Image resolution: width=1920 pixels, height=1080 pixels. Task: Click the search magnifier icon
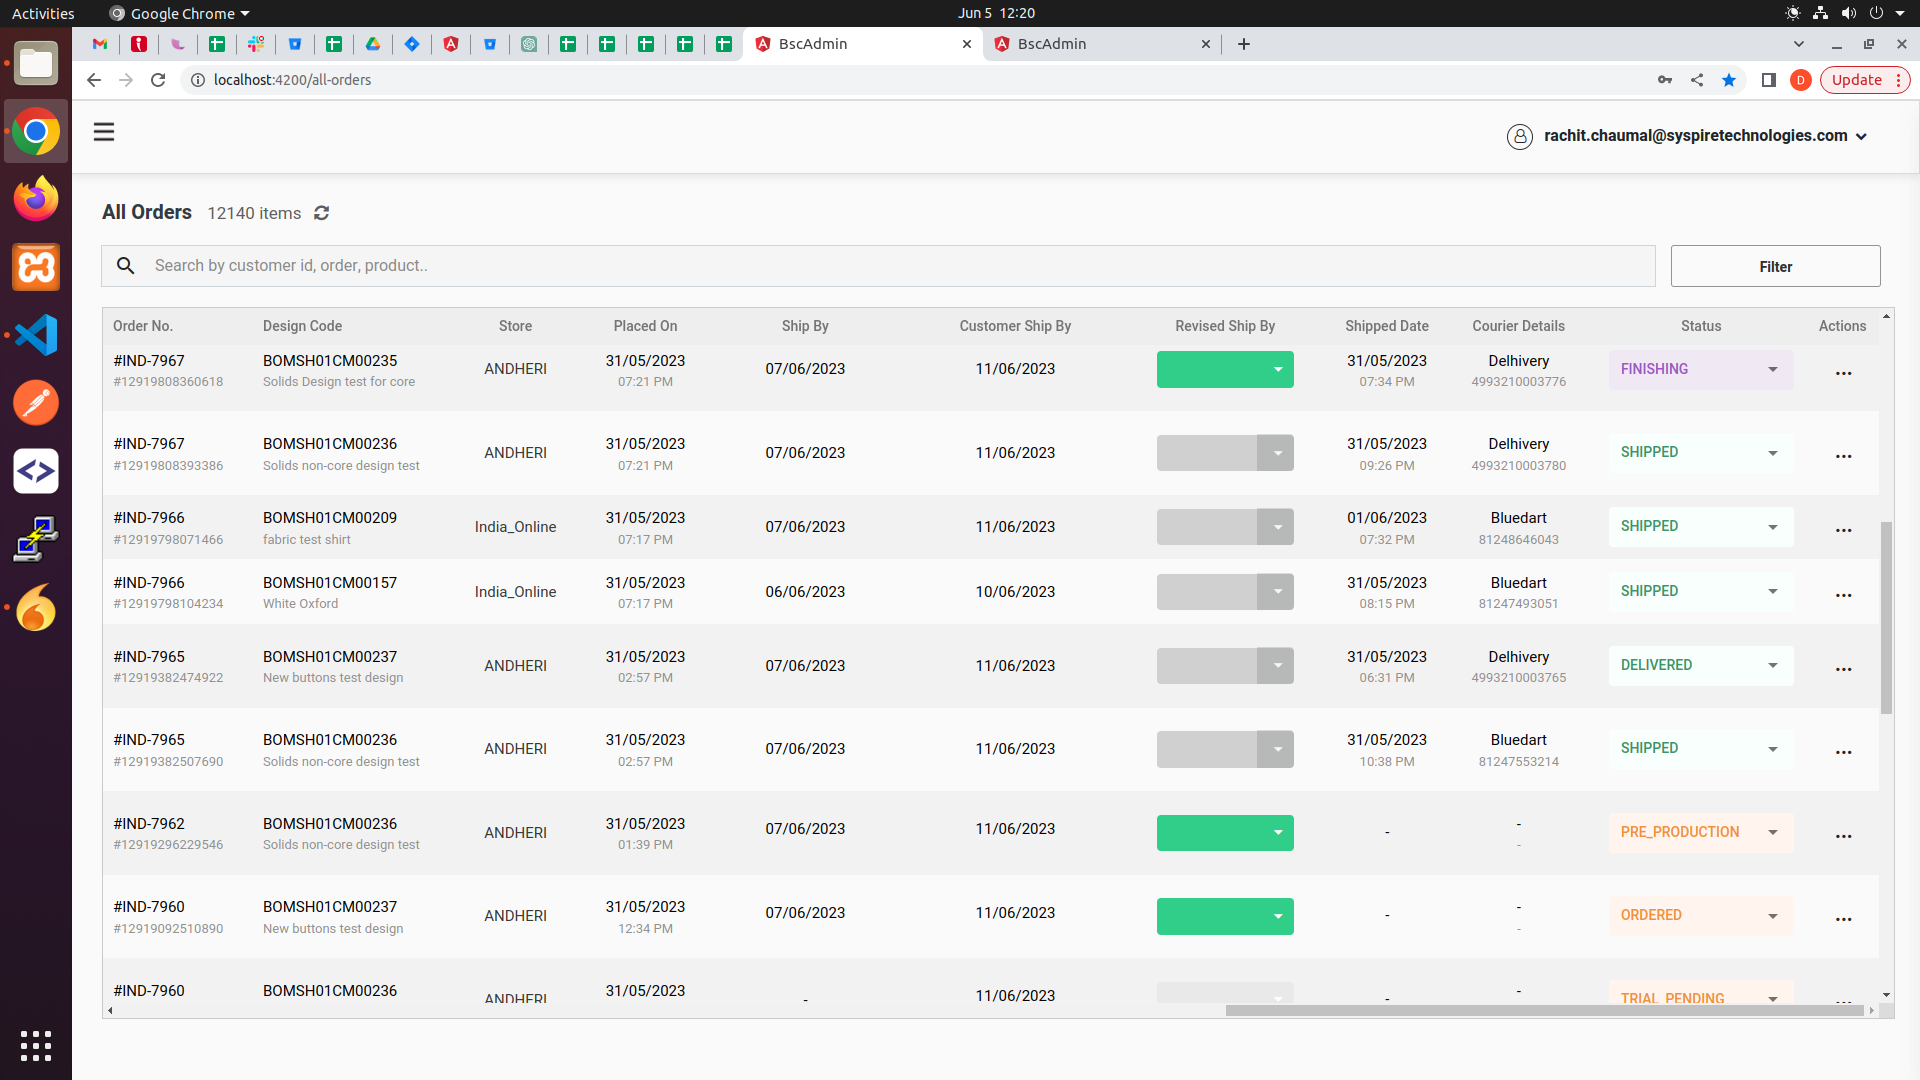click(125, 266)
